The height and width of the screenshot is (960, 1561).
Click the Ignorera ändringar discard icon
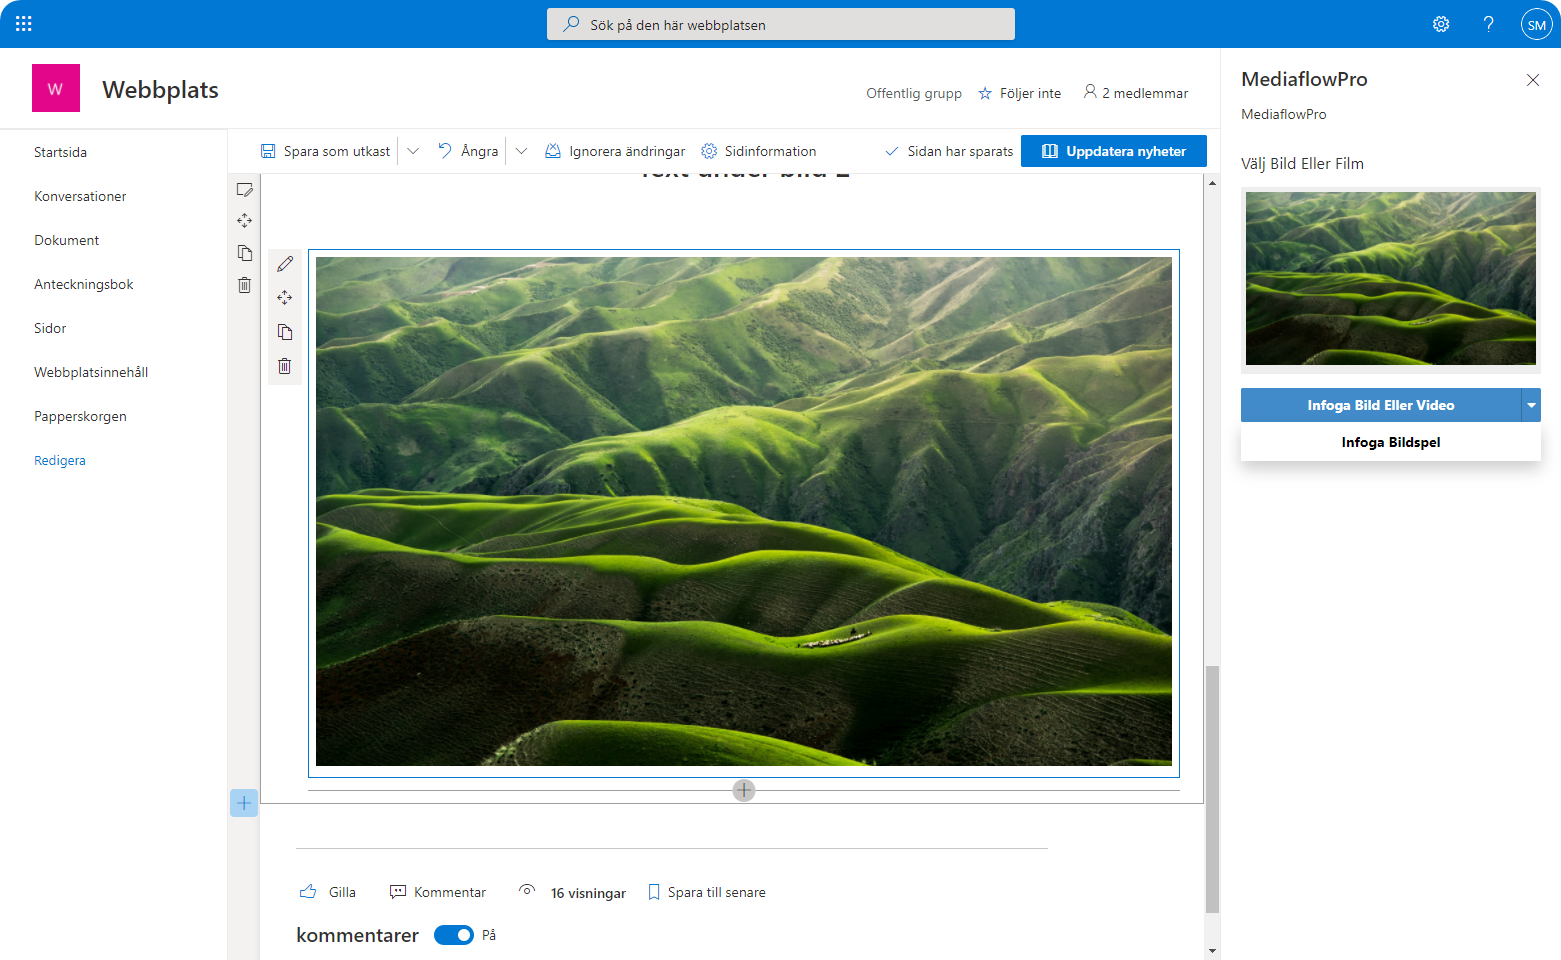553,151
